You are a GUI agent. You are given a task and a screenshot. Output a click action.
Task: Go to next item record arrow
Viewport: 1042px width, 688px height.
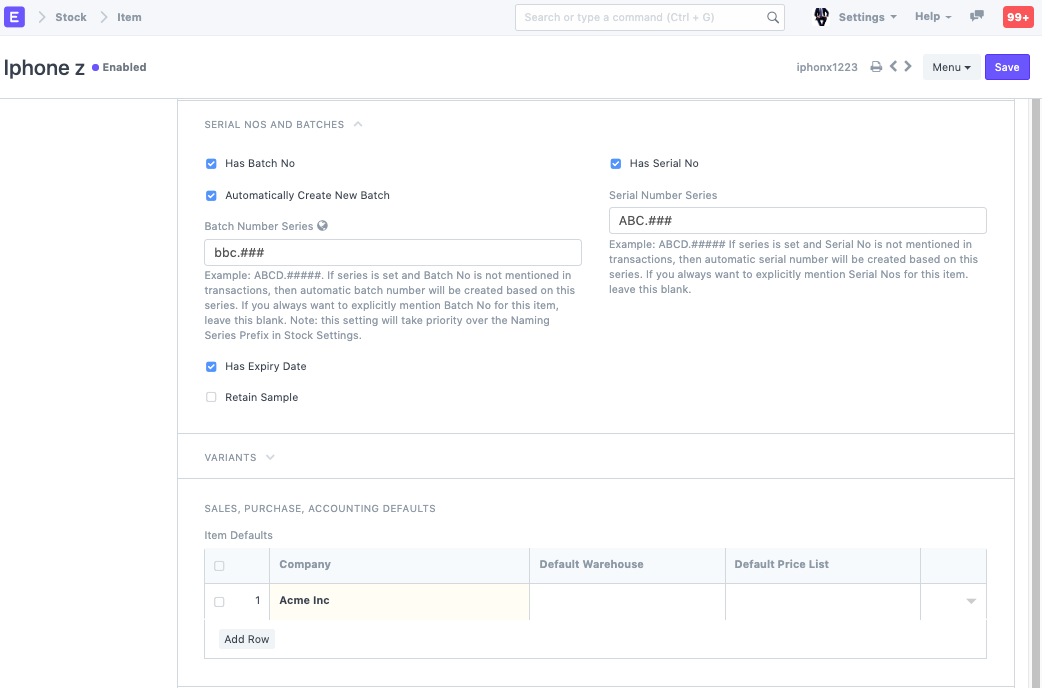[x=908, y=67]
